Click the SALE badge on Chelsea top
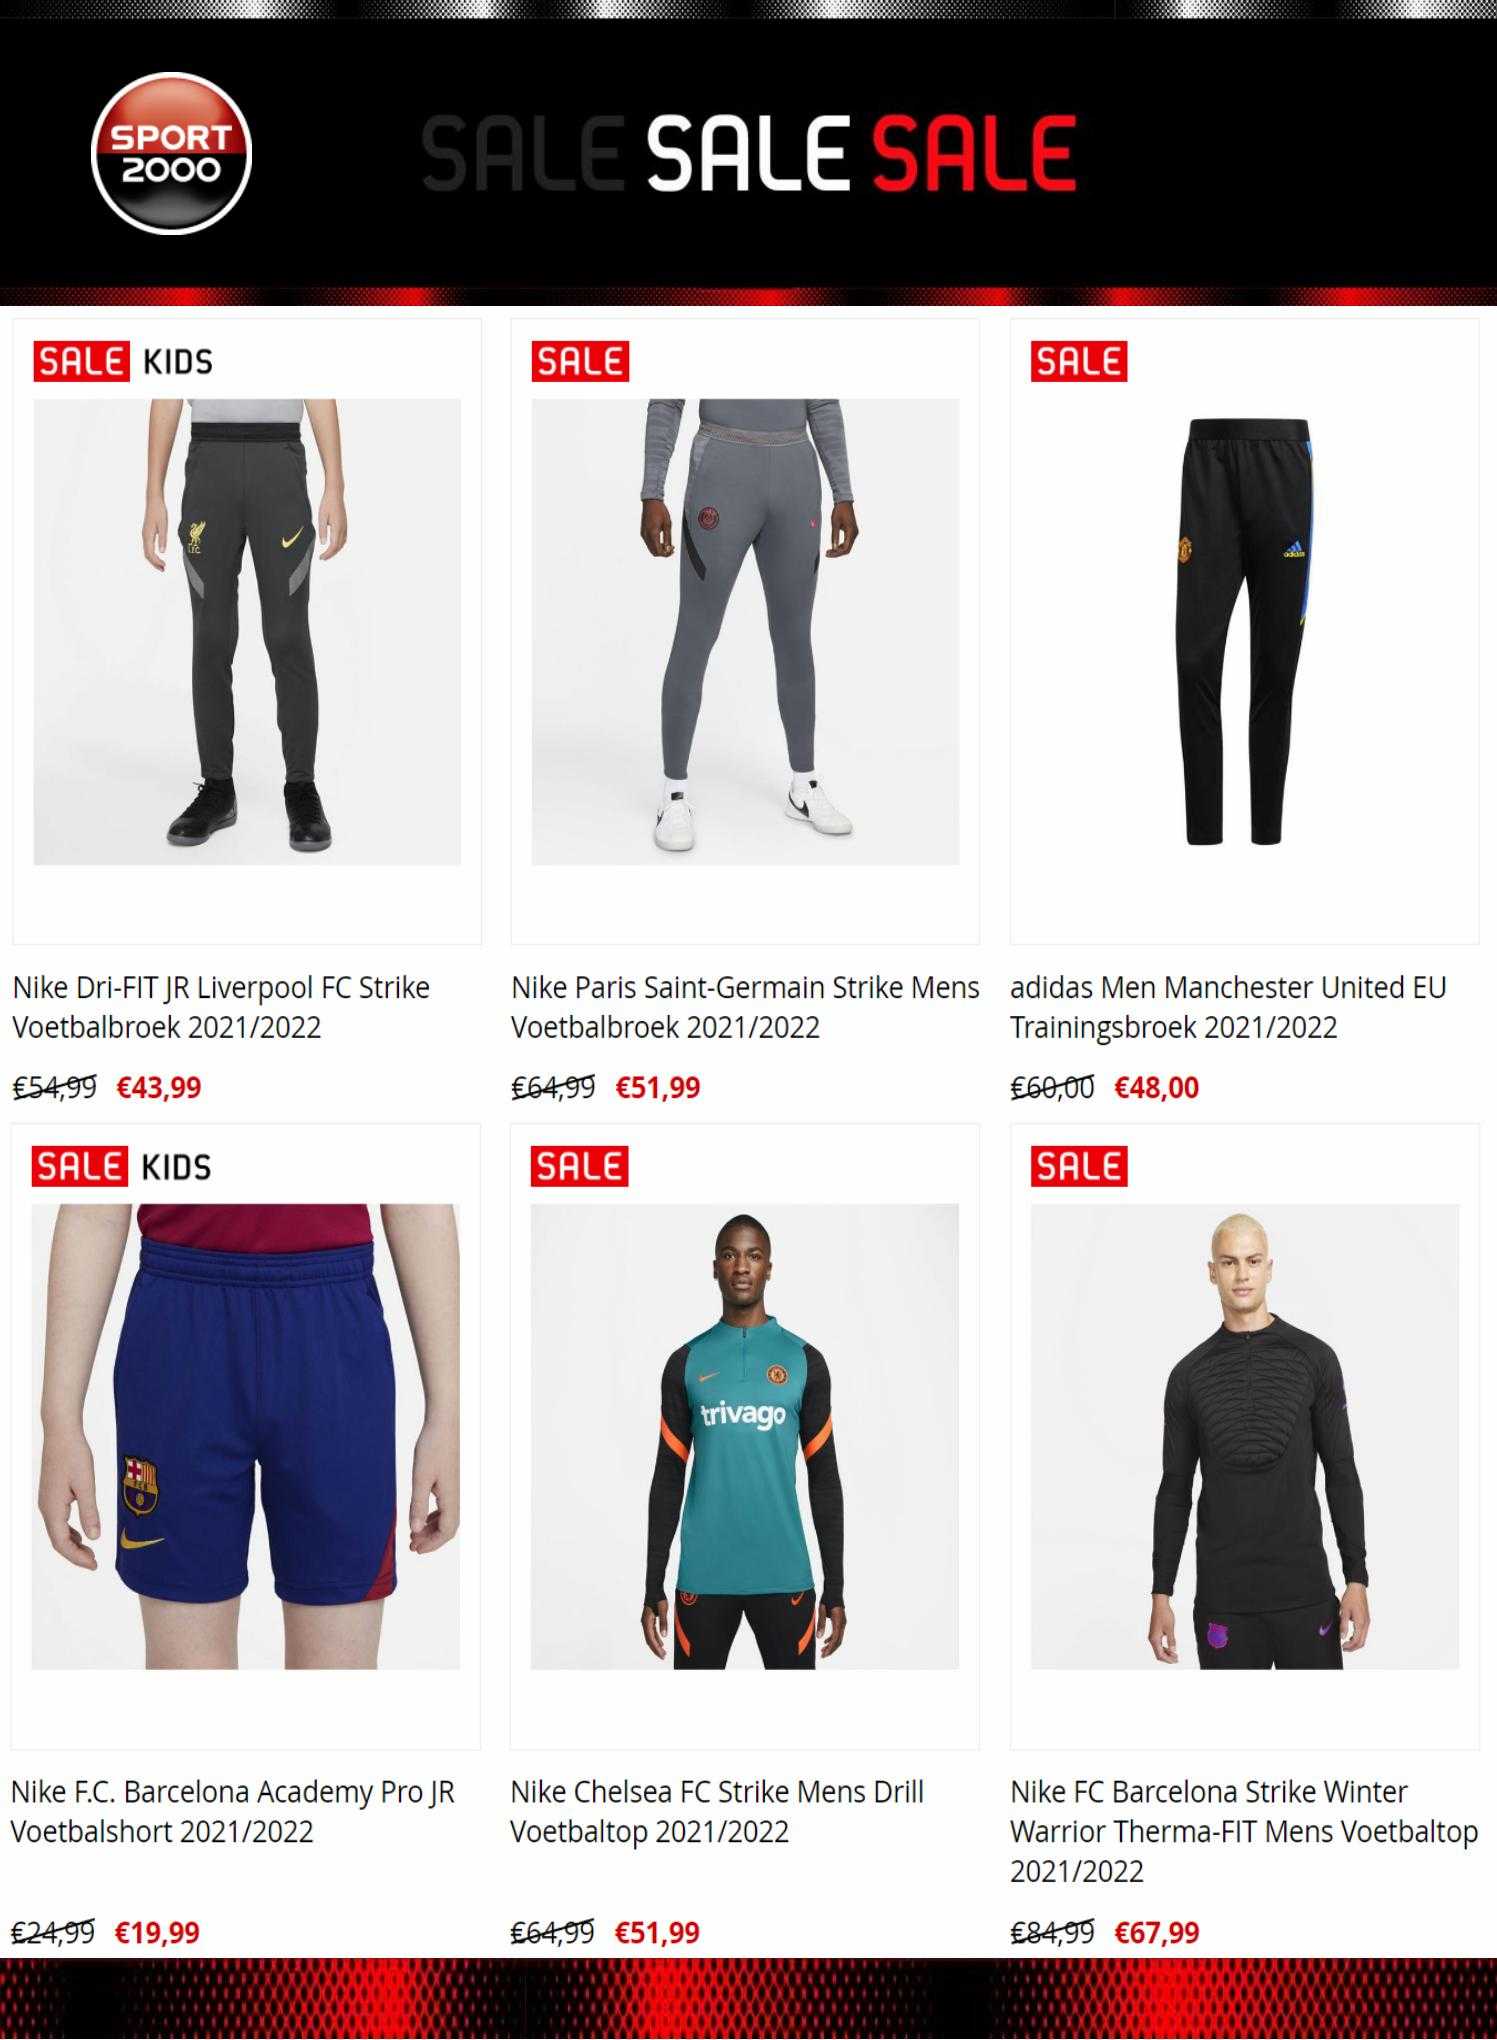Viewport: 1497px width, 2040px height. tap(579, 1166)
